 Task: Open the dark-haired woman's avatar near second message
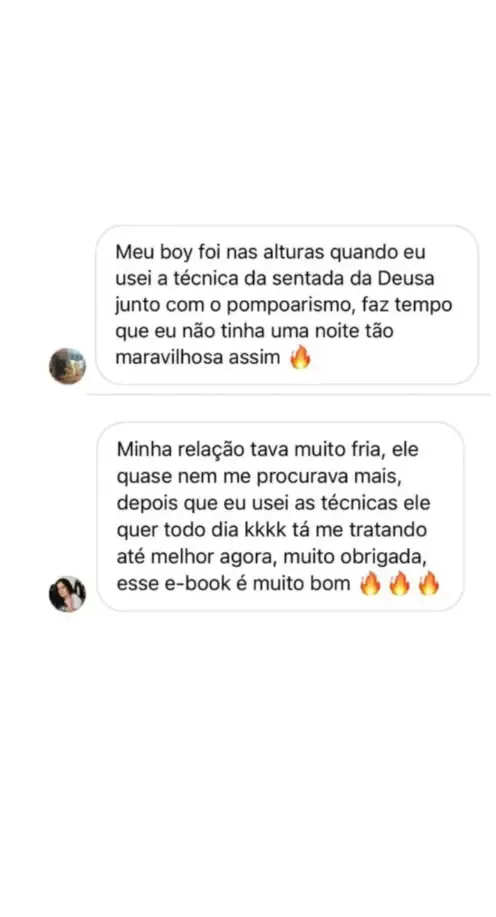tap(67, 594)
